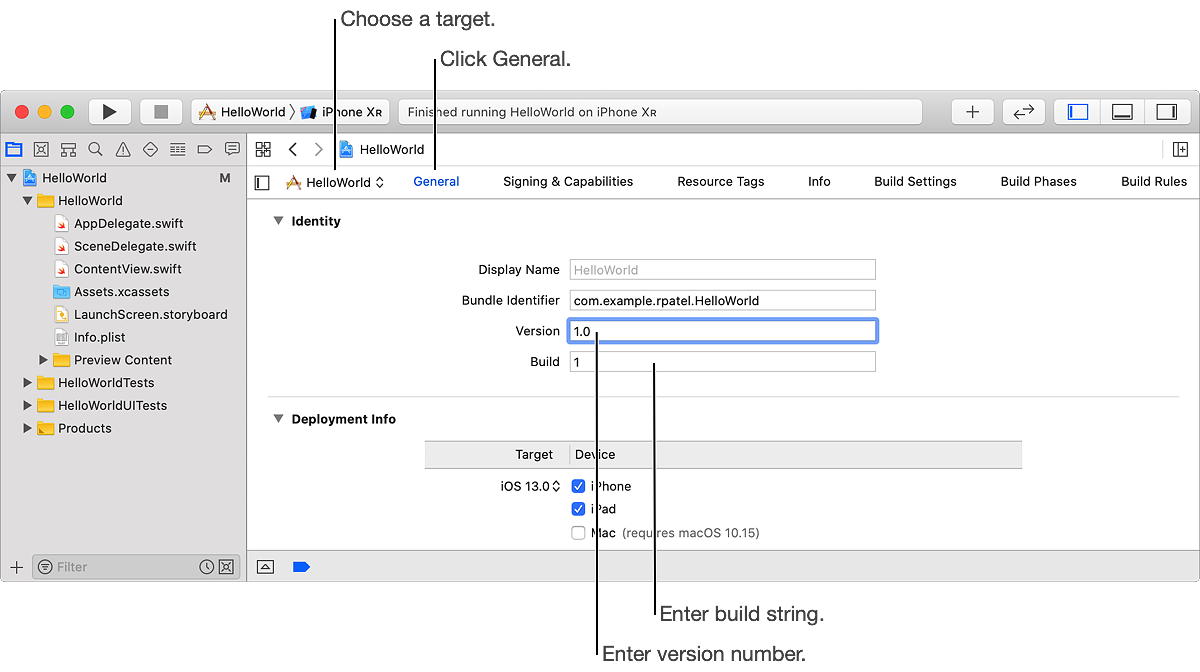Choose the HelloWorld scheme in the toolbar
1200x672 pixels.
(x=241, y=112)
